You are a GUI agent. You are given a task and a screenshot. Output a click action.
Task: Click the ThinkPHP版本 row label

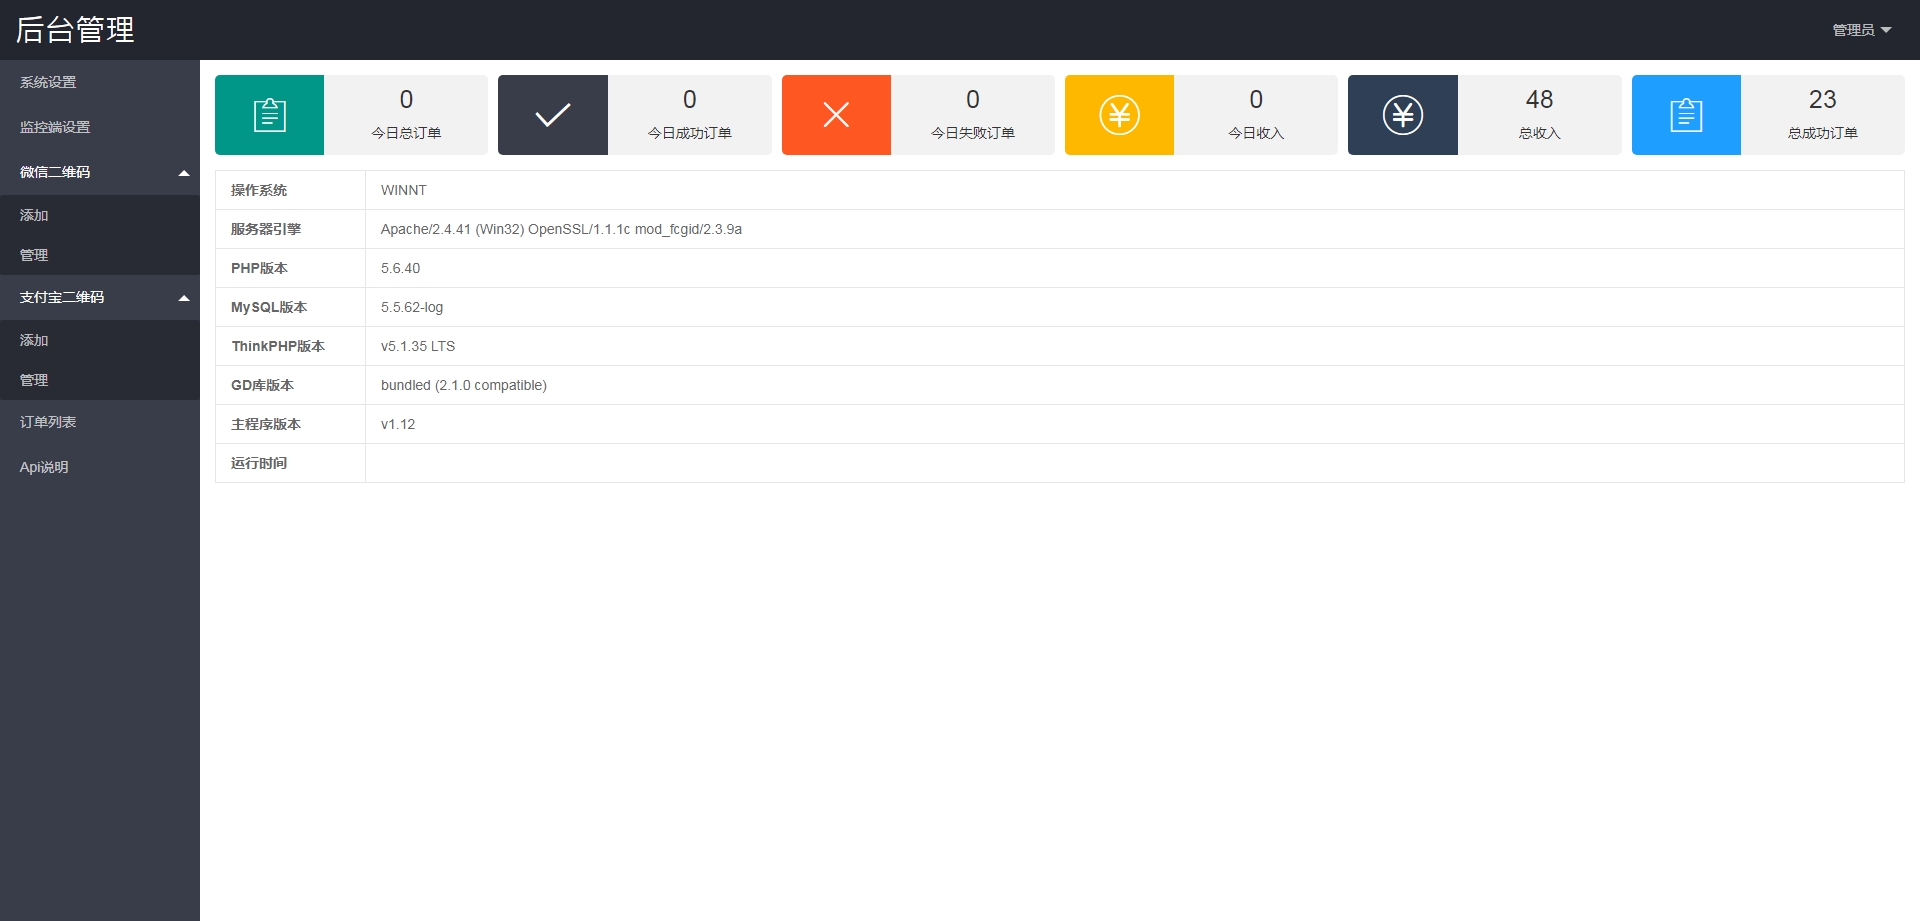pos(278,346)
